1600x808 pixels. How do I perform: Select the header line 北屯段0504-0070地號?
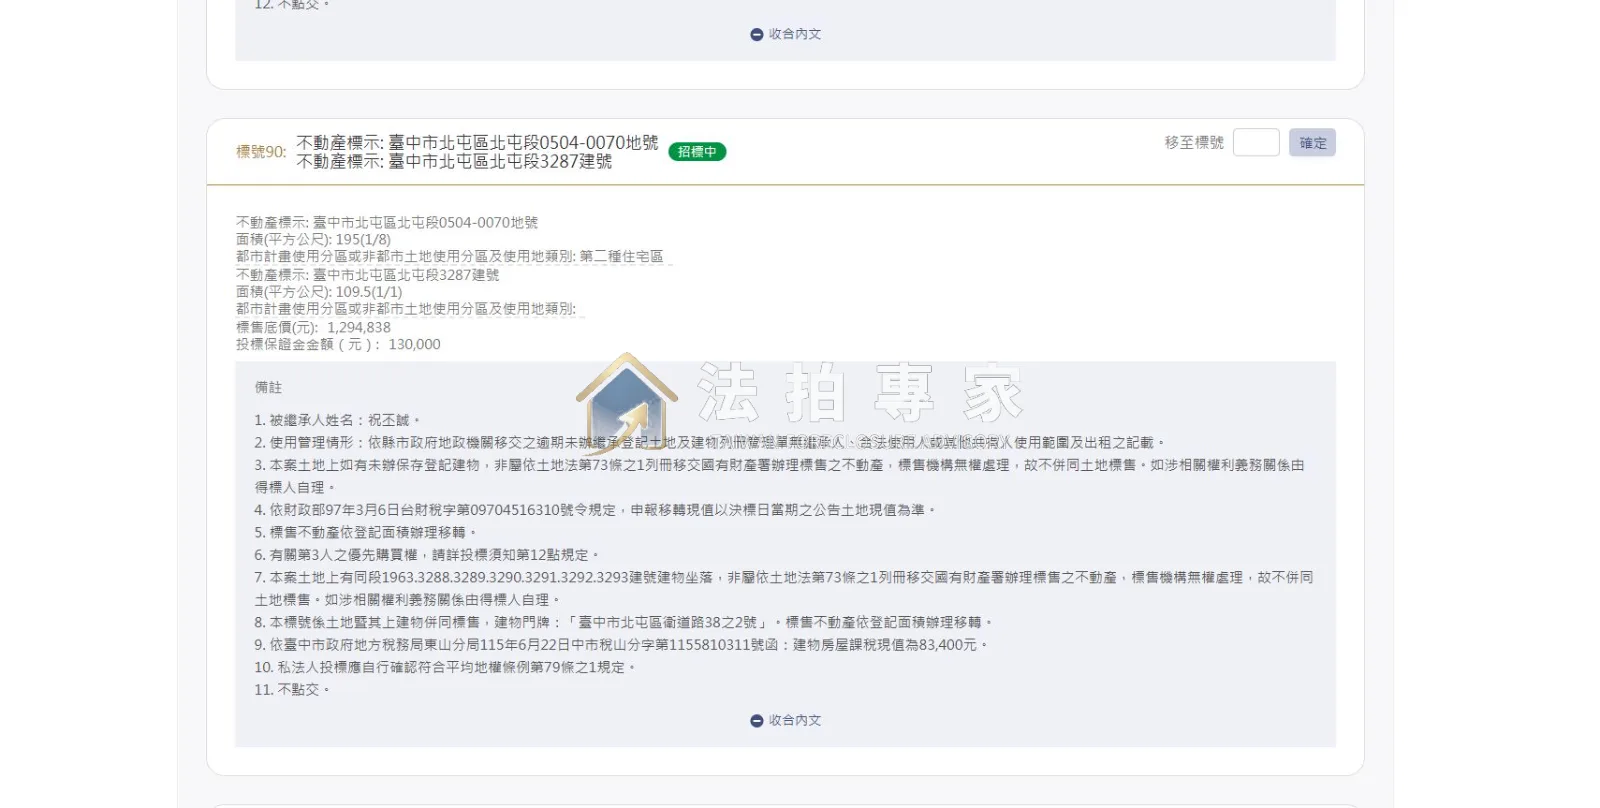477,143
